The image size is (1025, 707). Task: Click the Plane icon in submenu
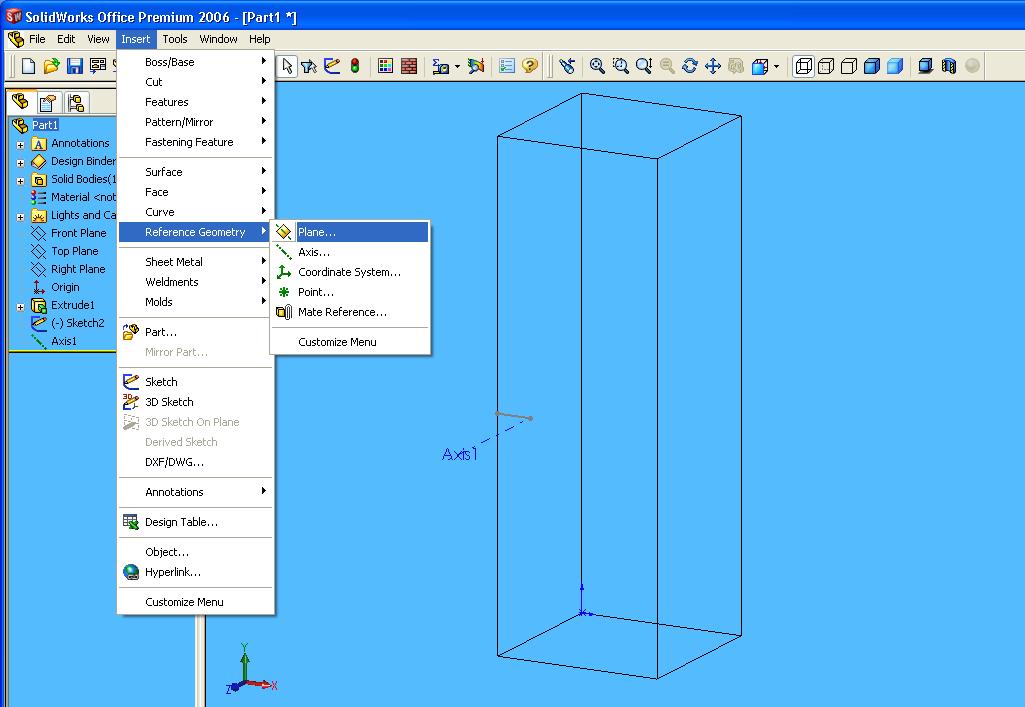coord(284,232)
